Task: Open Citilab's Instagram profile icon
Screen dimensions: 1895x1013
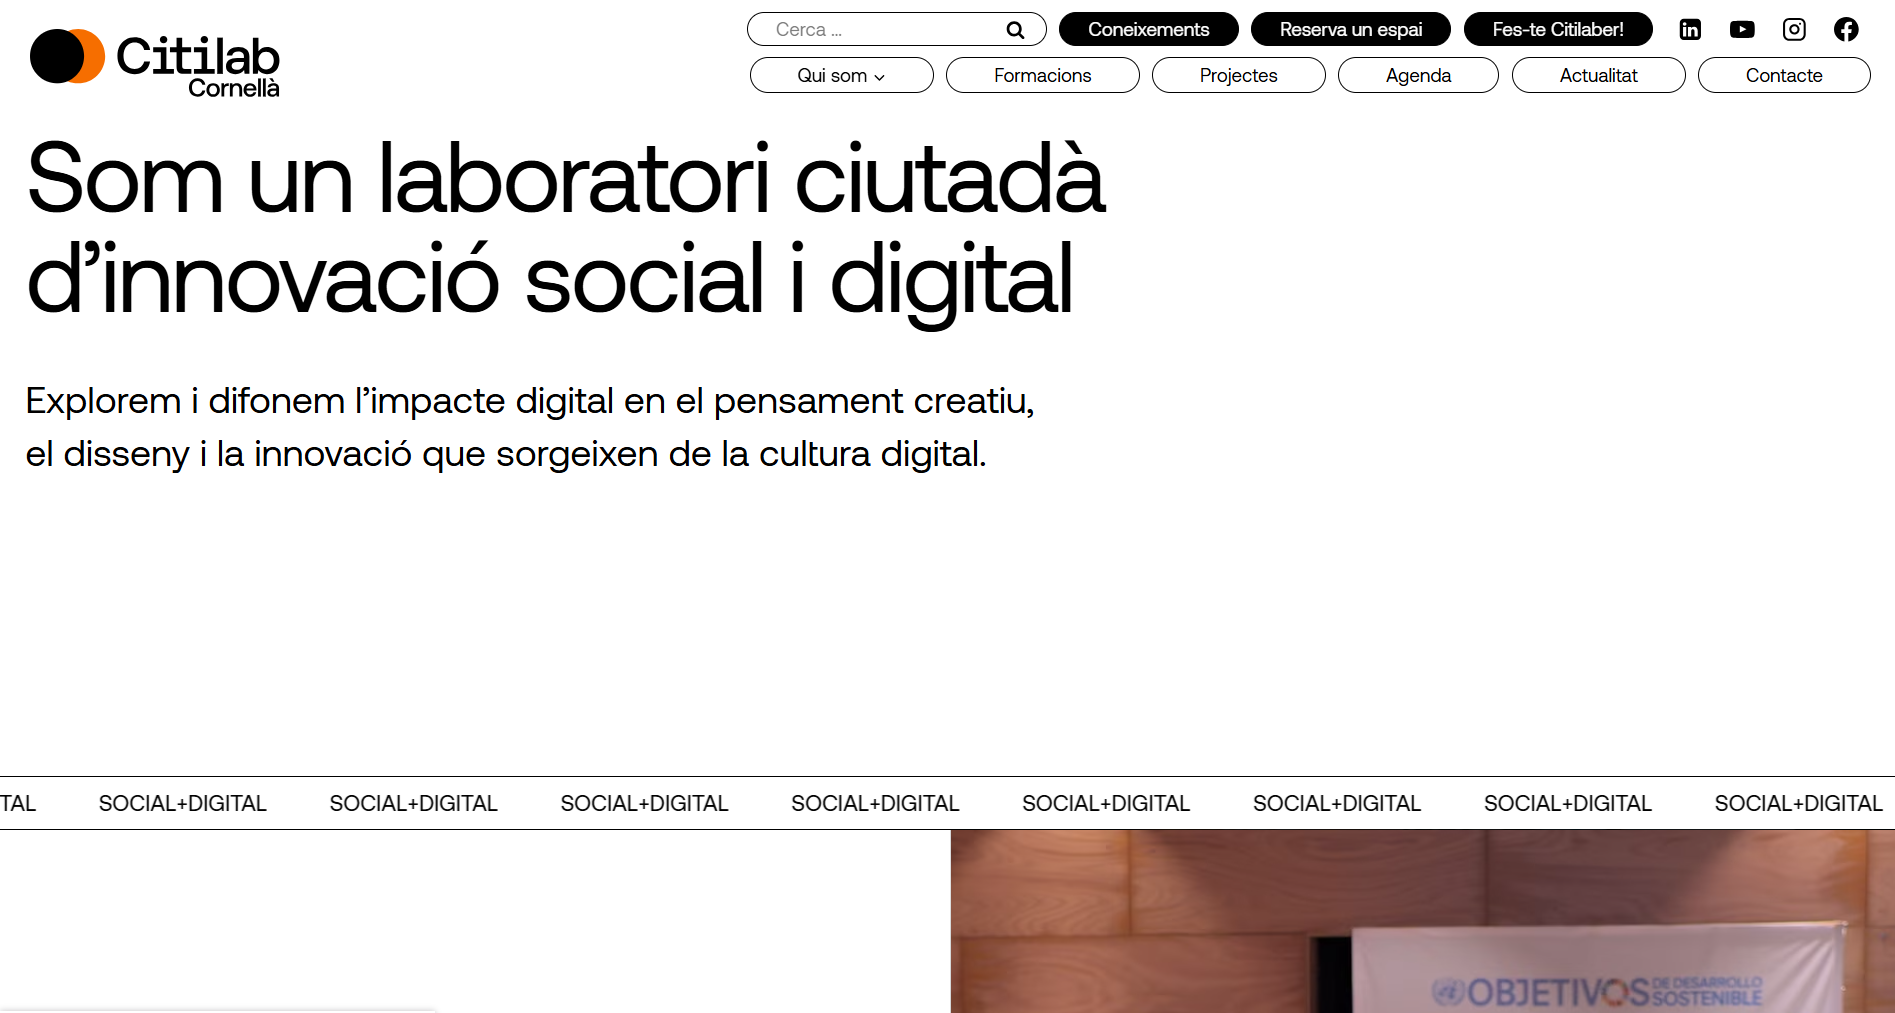Action: [x=1794, y=29]
